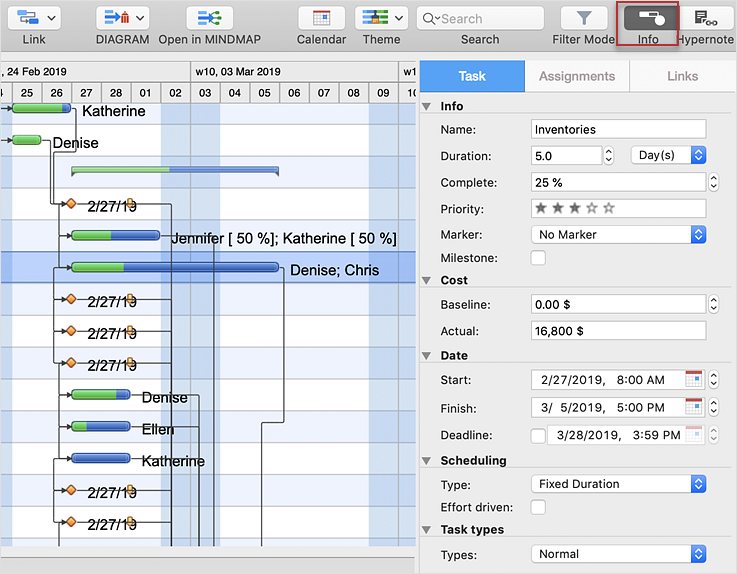The image size is (737, 574).
Task: Enable Filter Mode funnel icon
Action: coord(584,18)
